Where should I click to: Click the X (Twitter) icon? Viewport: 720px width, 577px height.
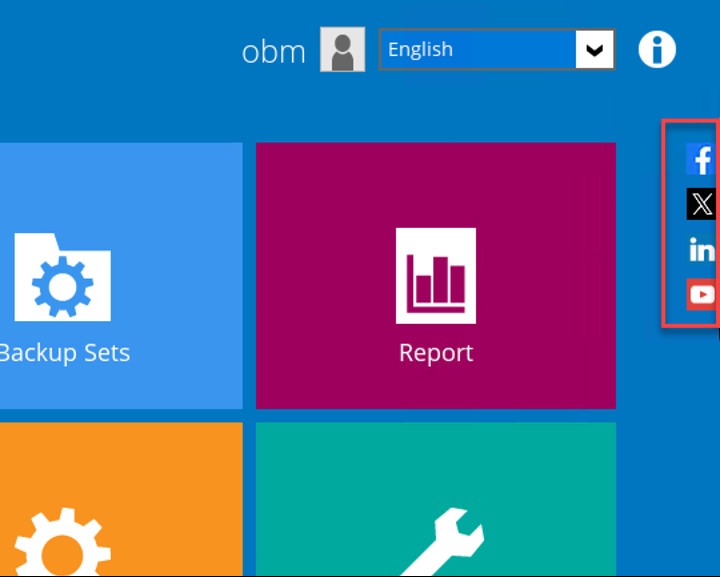[702, 204]
